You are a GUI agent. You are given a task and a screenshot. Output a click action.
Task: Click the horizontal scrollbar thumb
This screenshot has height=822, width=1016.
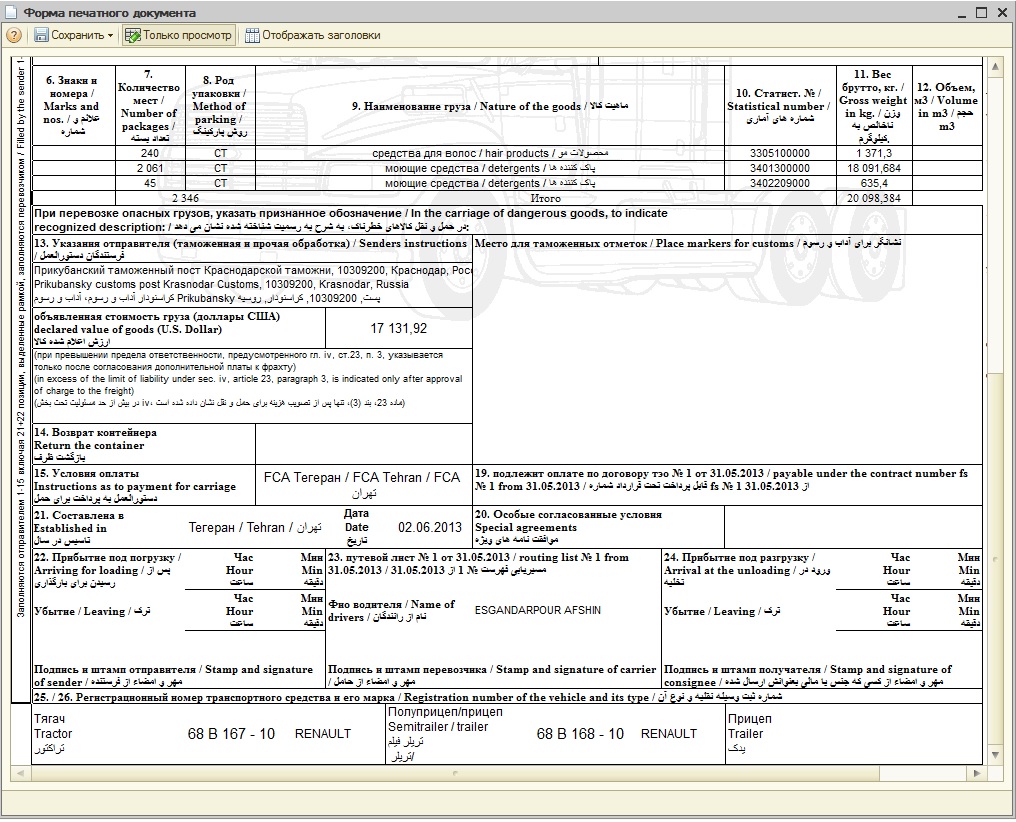[455, 773]
